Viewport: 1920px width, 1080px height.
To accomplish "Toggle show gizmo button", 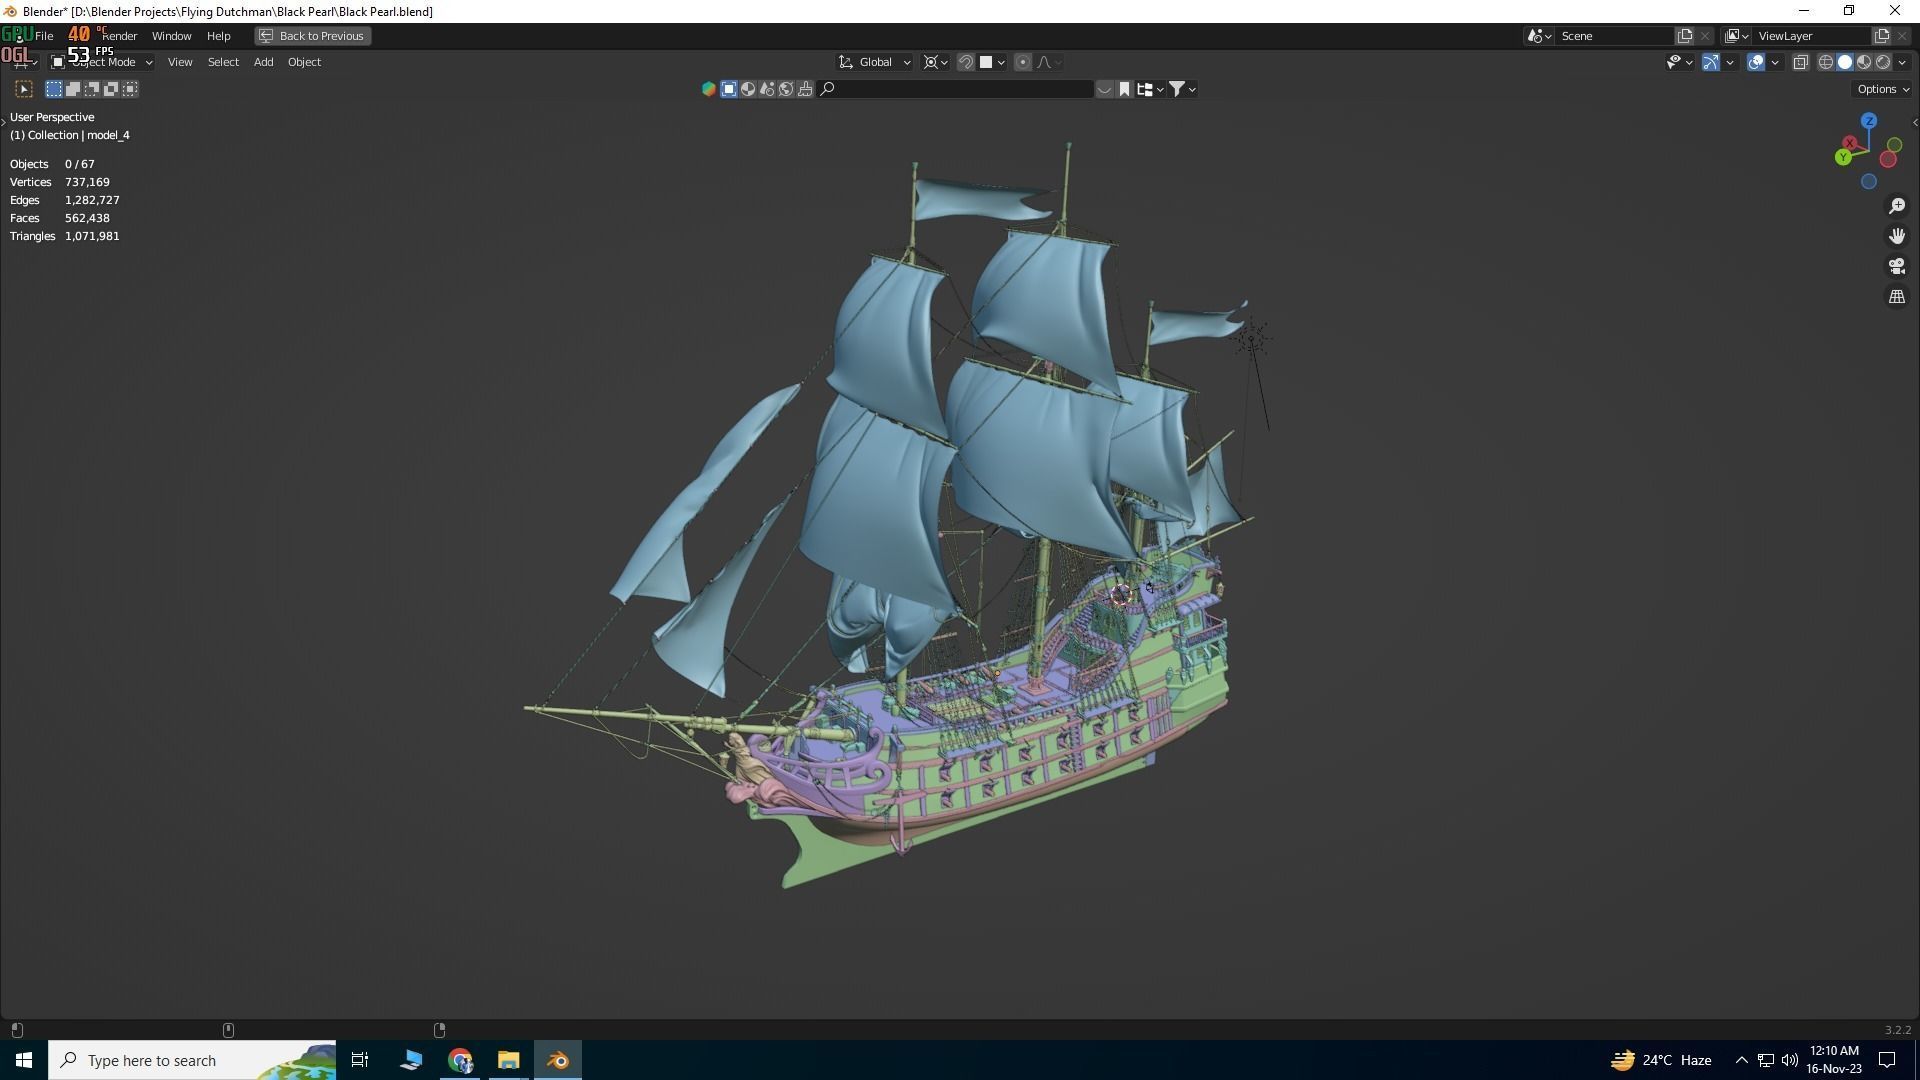I will tap(1711, 62).
